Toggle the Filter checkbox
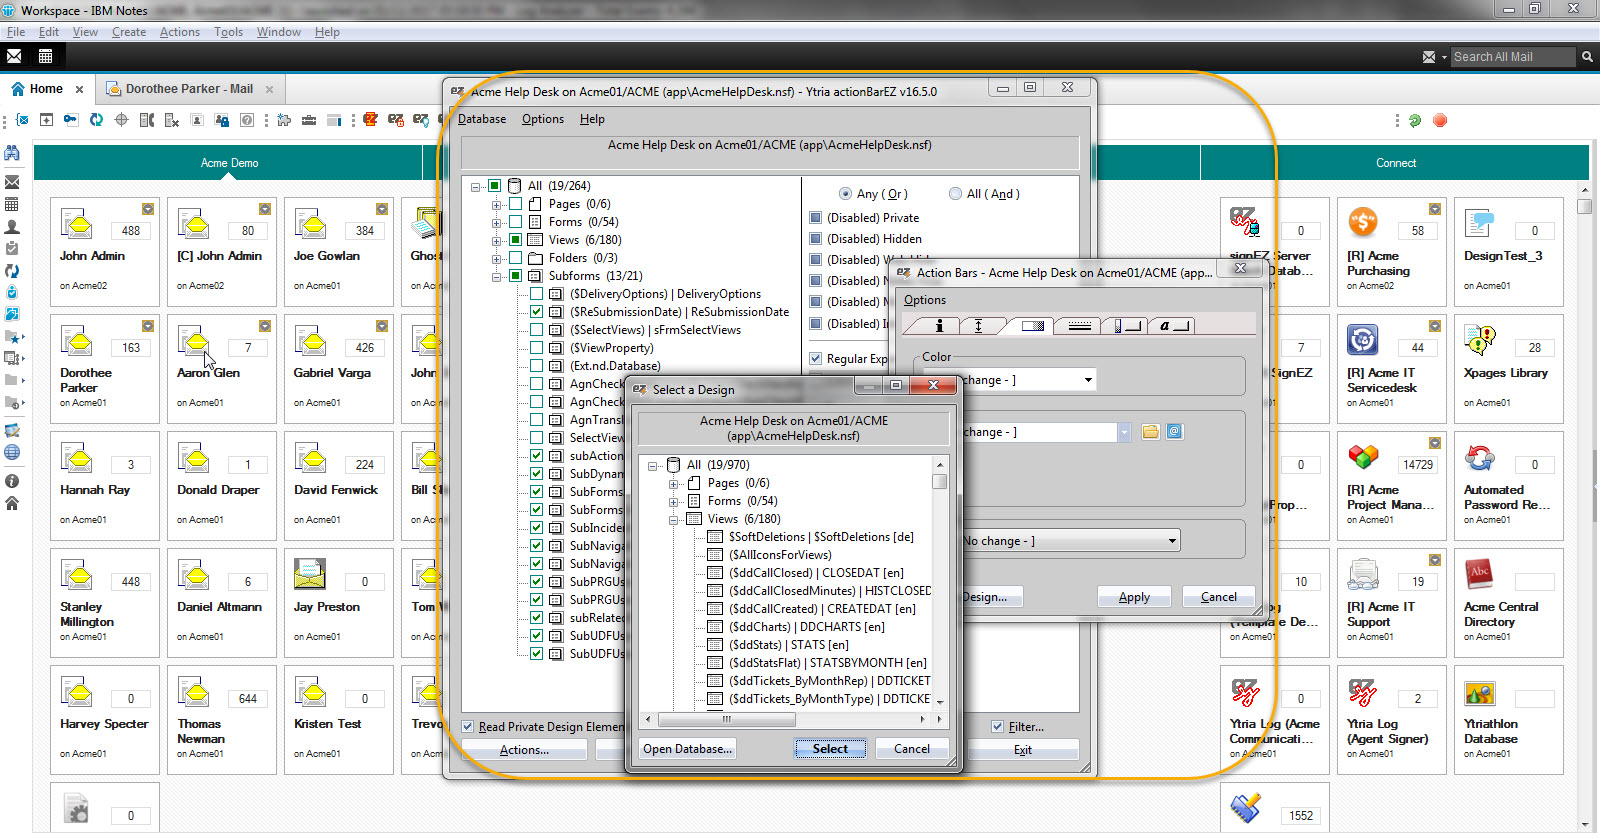 click(997, 727)
